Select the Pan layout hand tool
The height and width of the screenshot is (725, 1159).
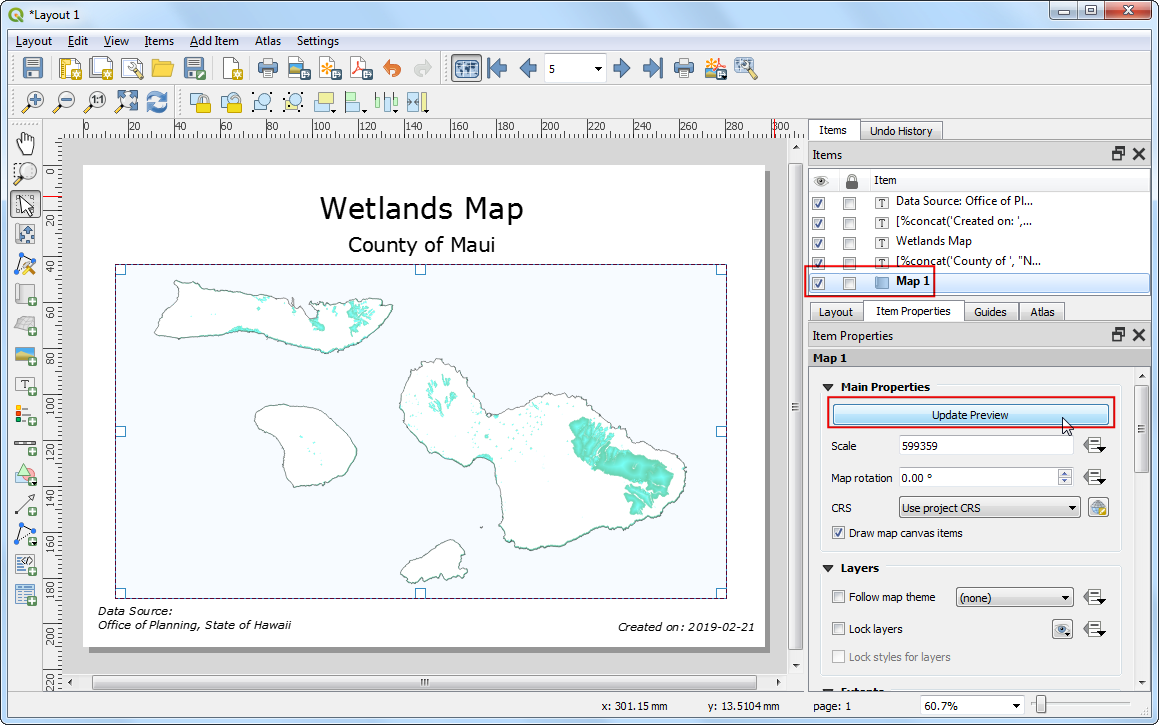26,143
